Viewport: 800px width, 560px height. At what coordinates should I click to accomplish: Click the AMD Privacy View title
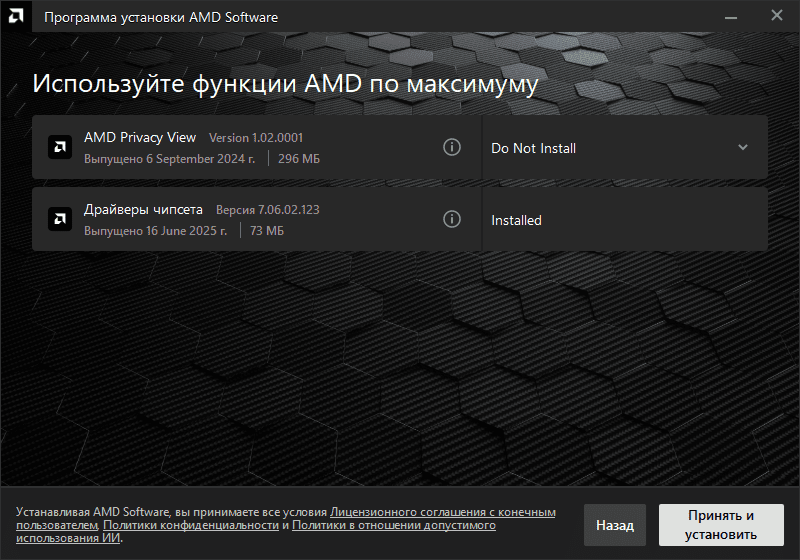pos(140,137)
